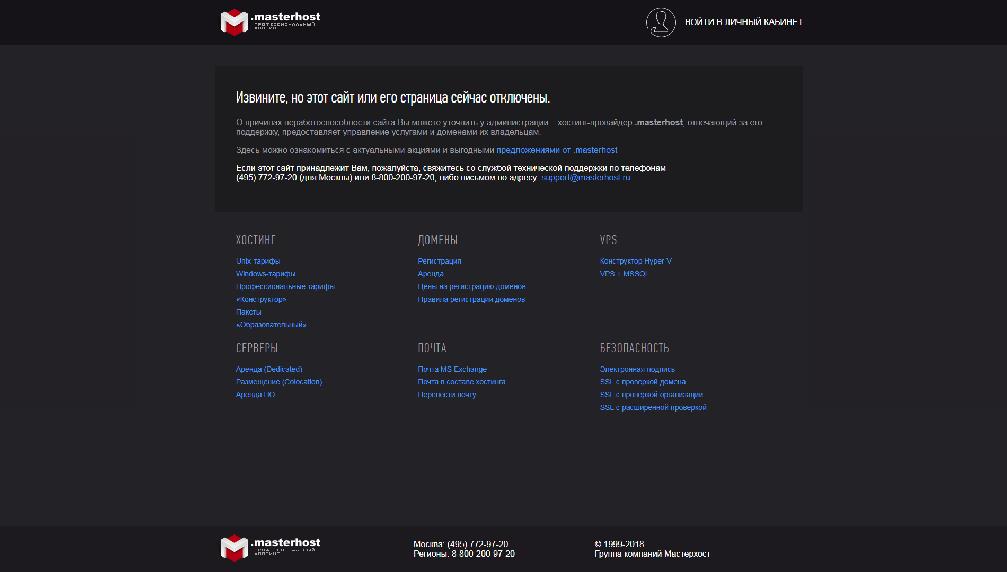Screen dimensions: 1007x572
Task: Open the Аренда (Dedicated) servers link
Action: pyautogui.click(x=269, y=369)
